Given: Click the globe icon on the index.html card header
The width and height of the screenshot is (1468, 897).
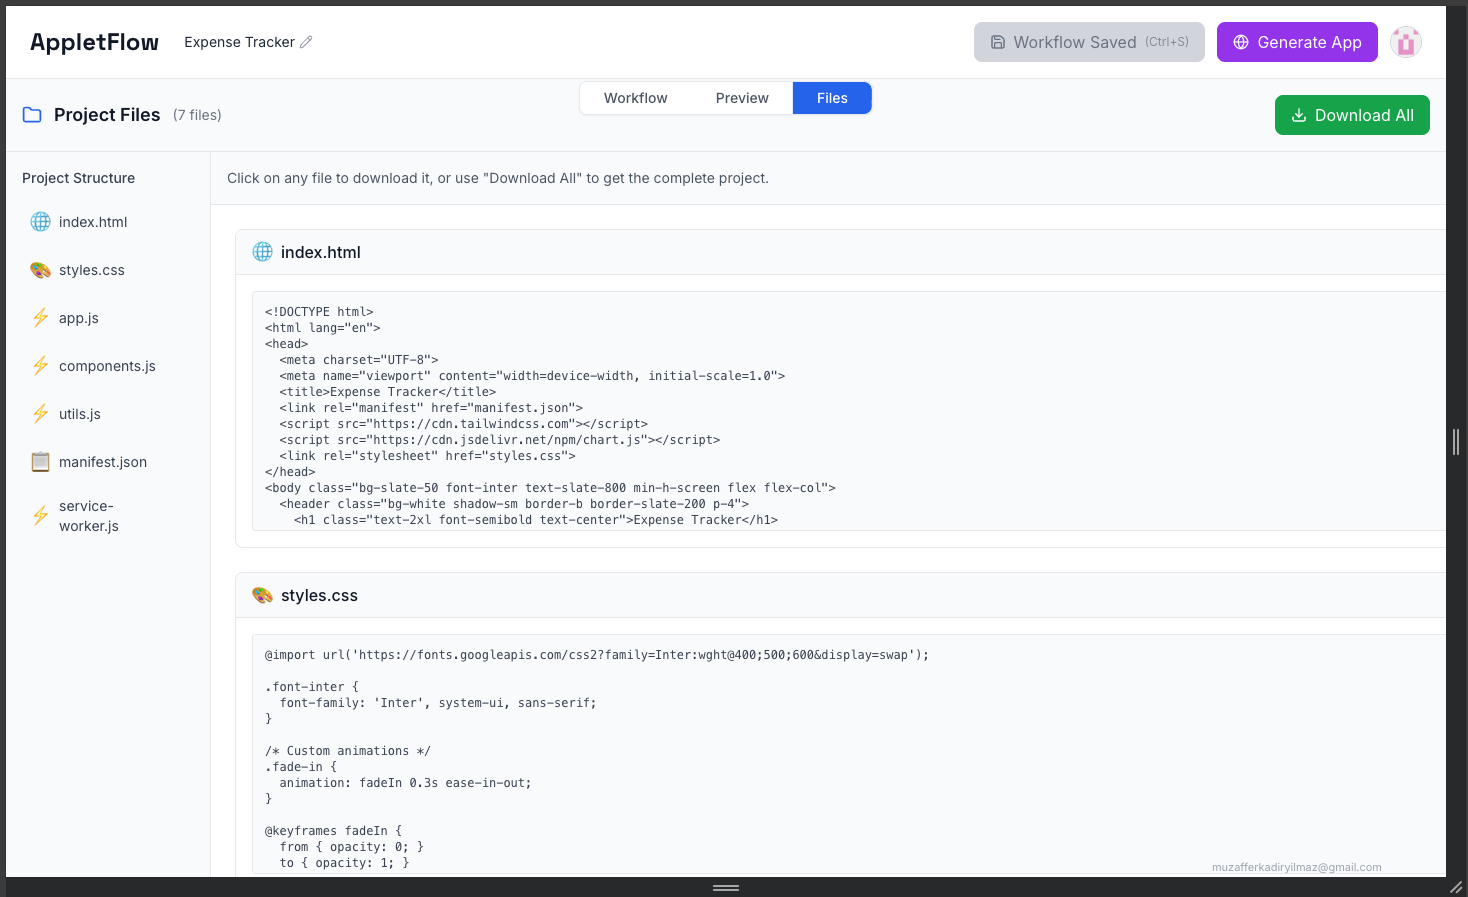Looking at the screenshot, I should pyautogui.click(x=262, y=251).
